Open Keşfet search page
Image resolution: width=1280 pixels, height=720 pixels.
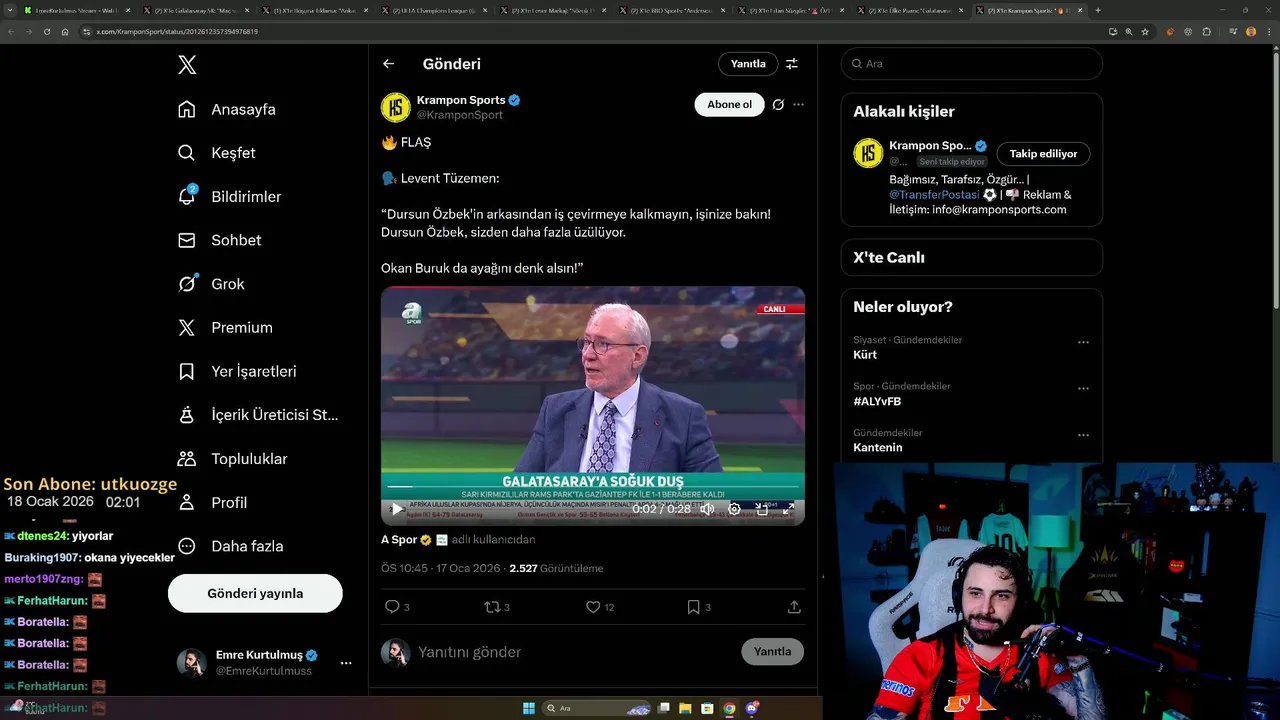(x=217, y=153)
